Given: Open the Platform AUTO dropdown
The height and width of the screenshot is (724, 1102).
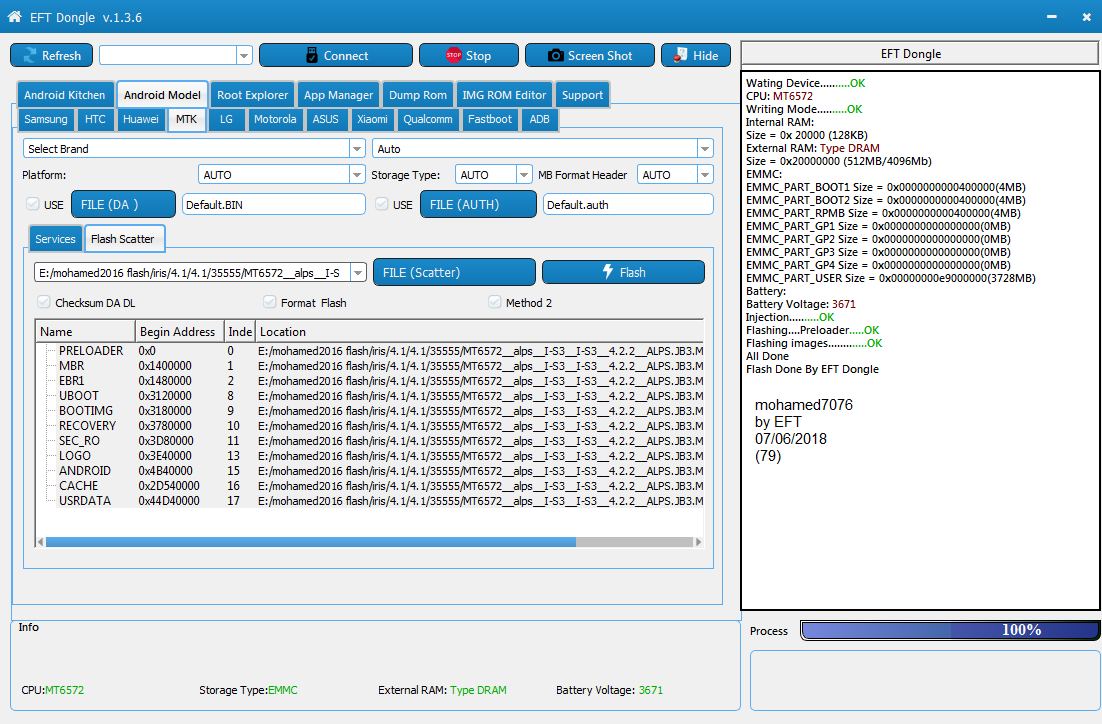Looking at the screenshot, I should tap(357, 174).
